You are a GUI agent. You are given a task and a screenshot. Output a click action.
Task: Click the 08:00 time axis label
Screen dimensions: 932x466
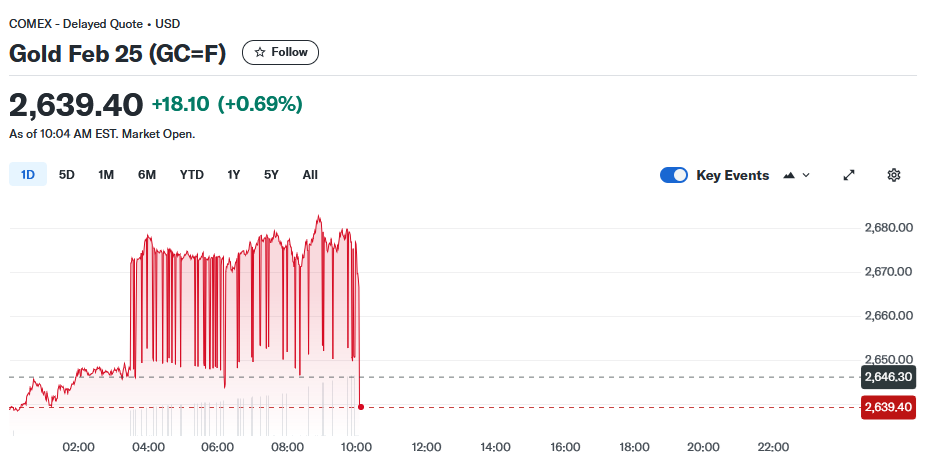[288, 447]
